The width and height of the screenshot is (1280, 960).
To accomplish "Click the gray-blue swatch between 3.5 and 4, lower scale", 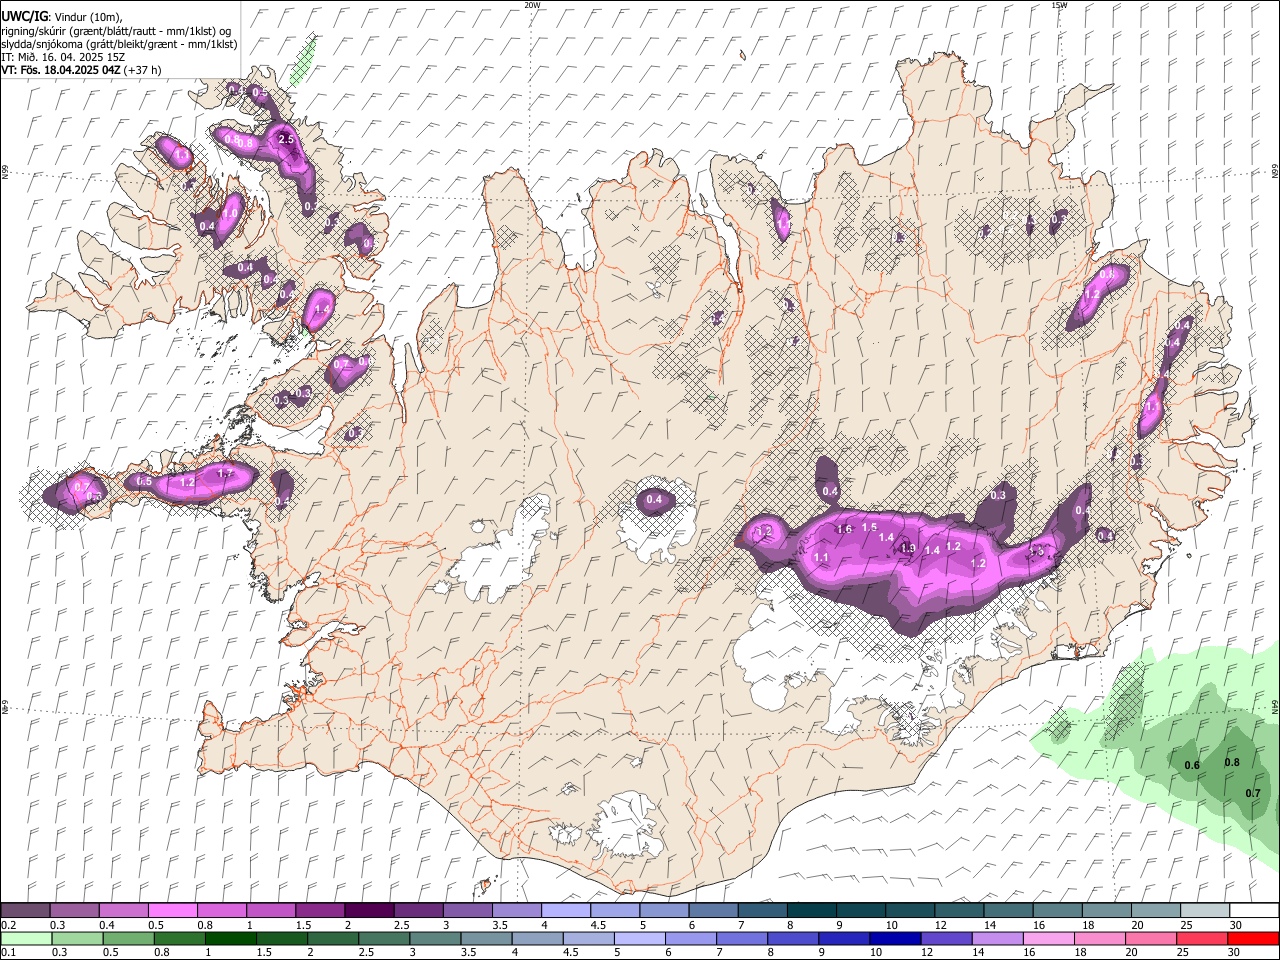I will click(x=486, y=938).
